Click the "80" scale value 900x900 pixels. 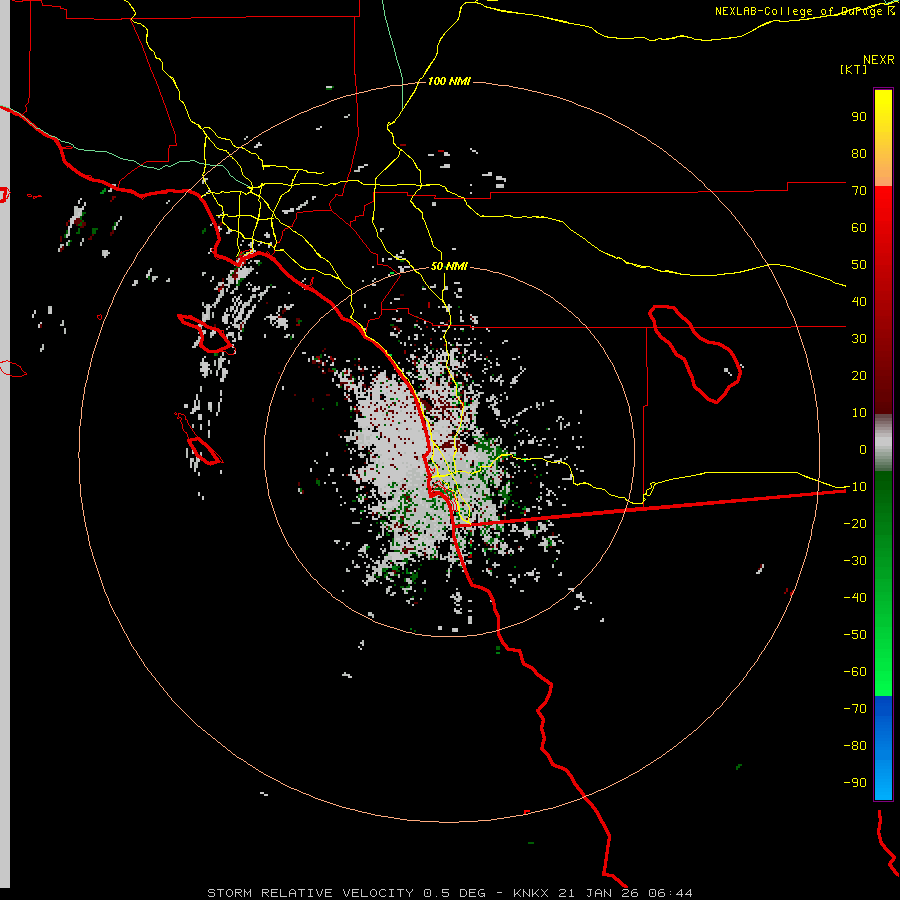tap(859, 153)
